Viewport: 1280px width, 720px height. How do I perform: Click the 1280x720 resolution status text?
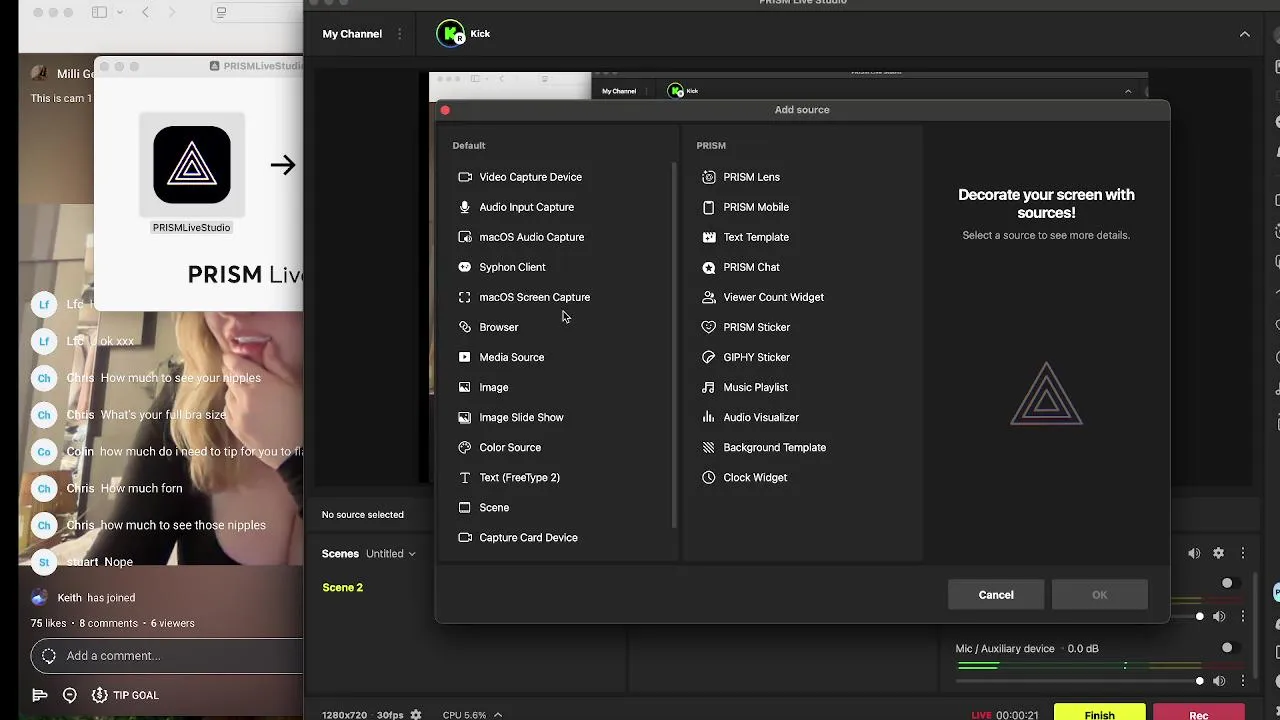tap(345, 715)
